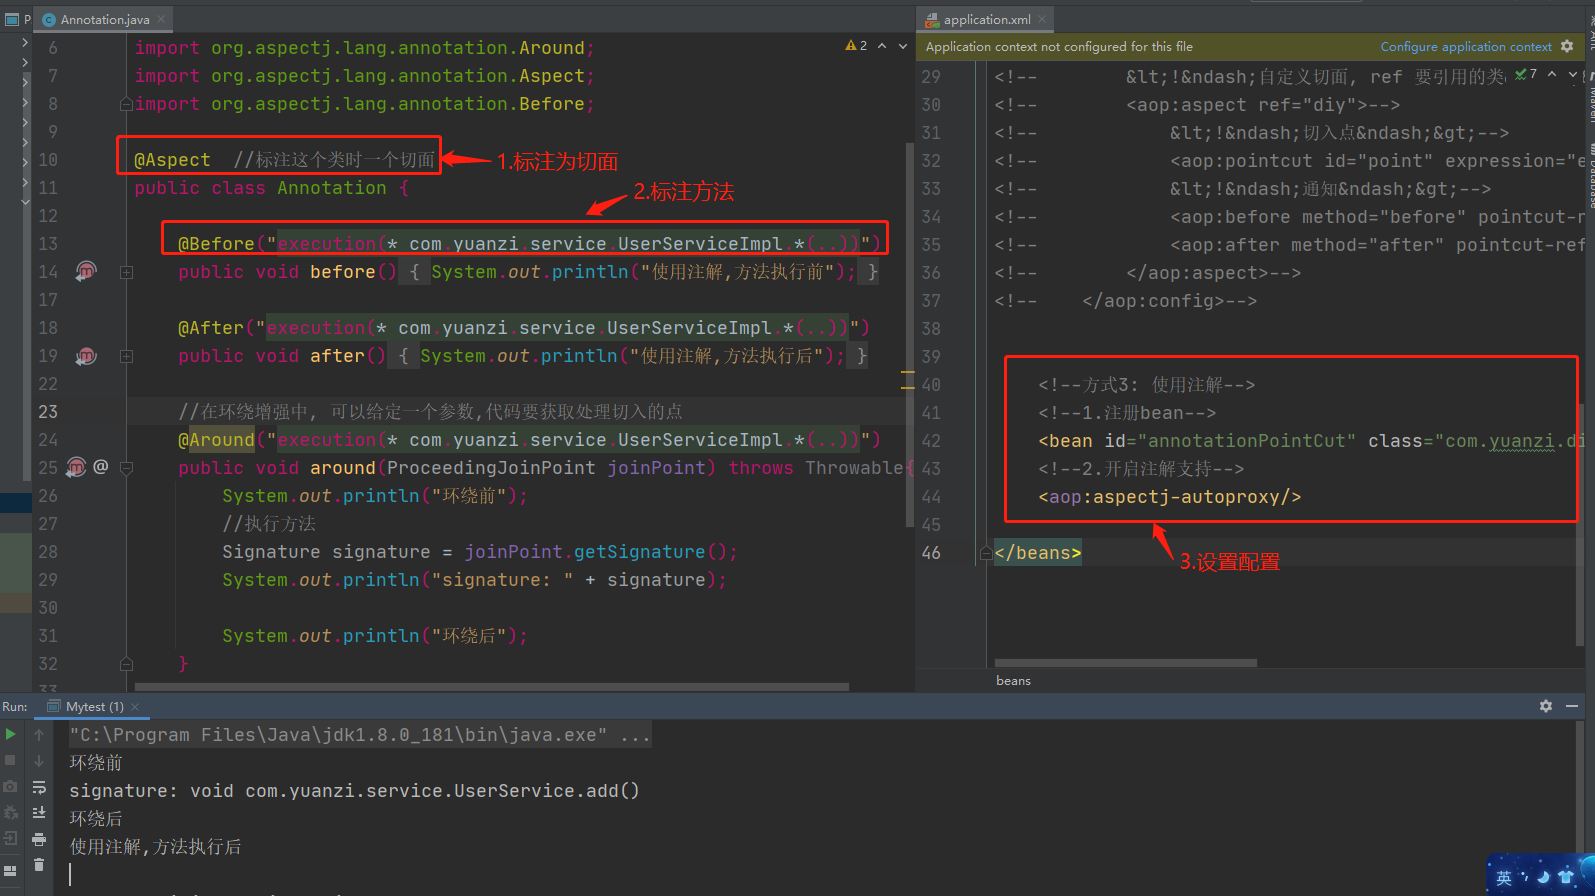Collapse the imports fold on line 8
Viewport: 1595px width, 896px height.
point(126,104)
